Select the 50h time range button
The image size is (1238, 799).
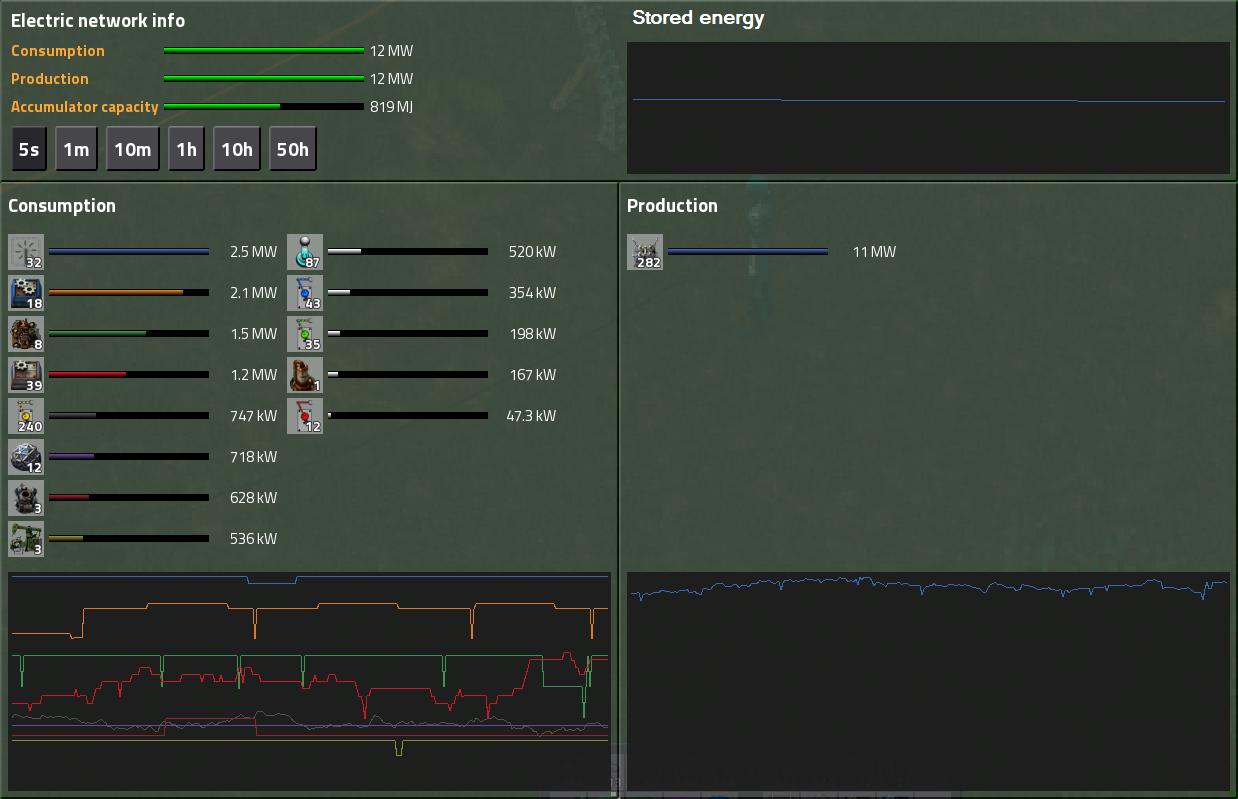(x=293, y=150)
